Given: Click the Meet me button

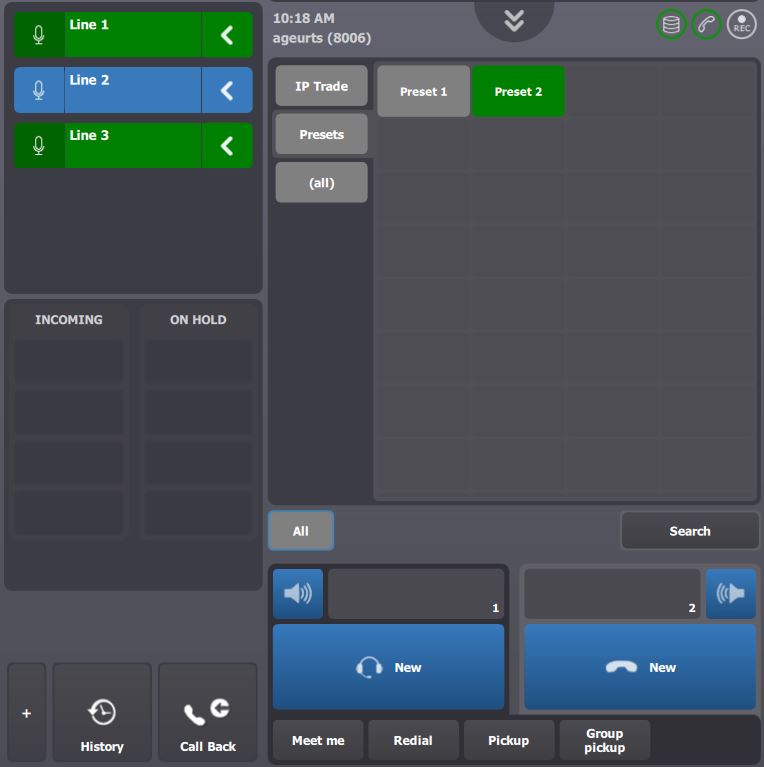Looking at the screenshot, I should click(318, 740).
